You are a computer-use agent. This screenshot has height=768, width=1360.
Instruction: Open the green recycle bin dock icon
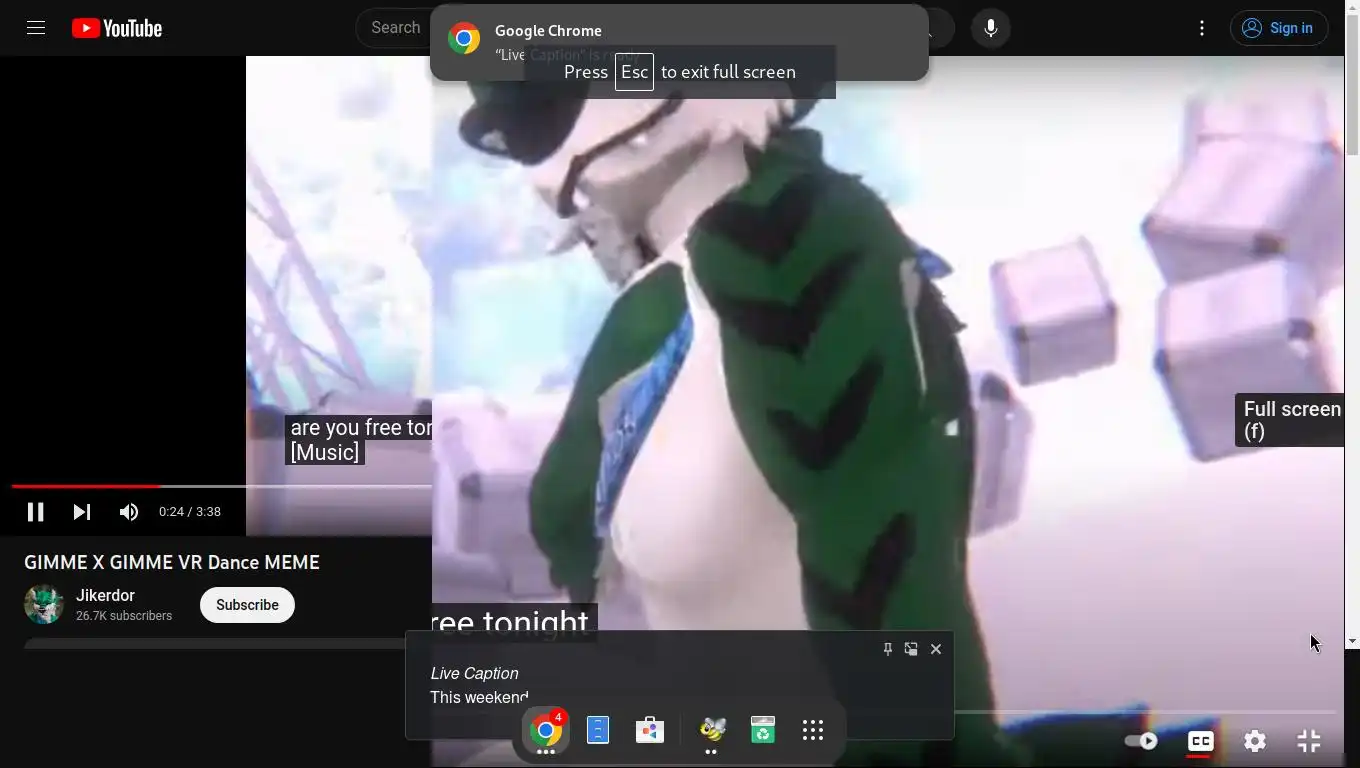pos(763,730)
